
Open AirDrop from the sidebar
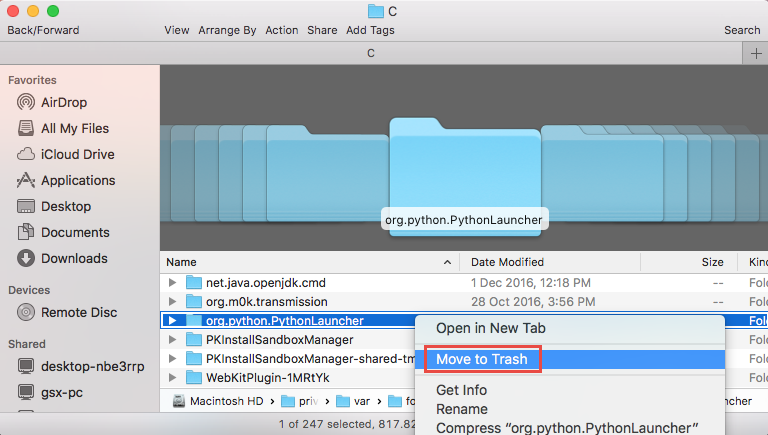[65, 102]
